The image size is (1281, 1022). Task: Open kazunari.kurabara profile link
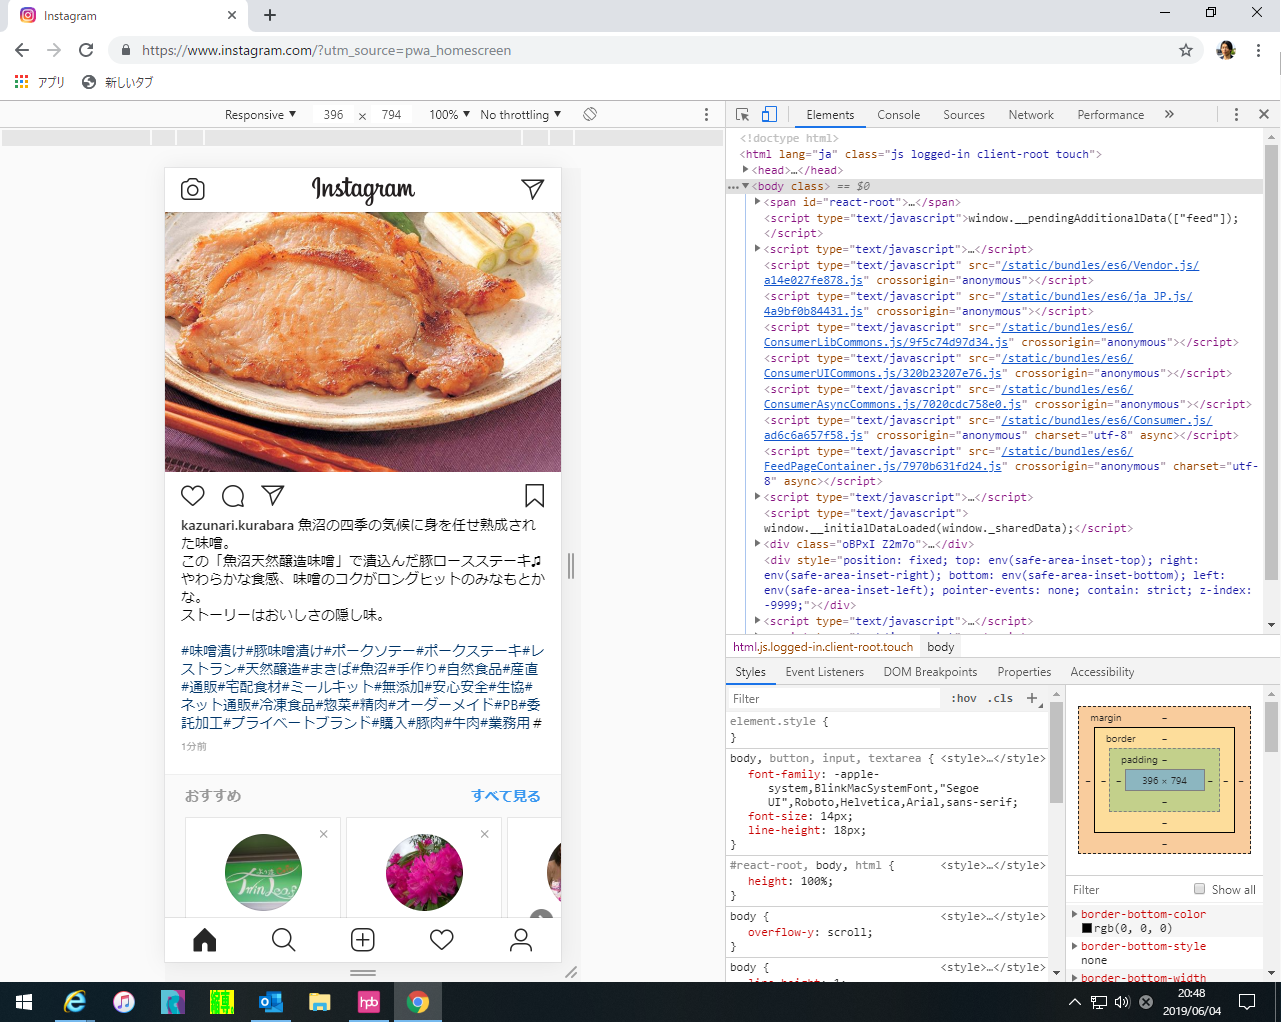pyautogui.click(x=237, y=524)
